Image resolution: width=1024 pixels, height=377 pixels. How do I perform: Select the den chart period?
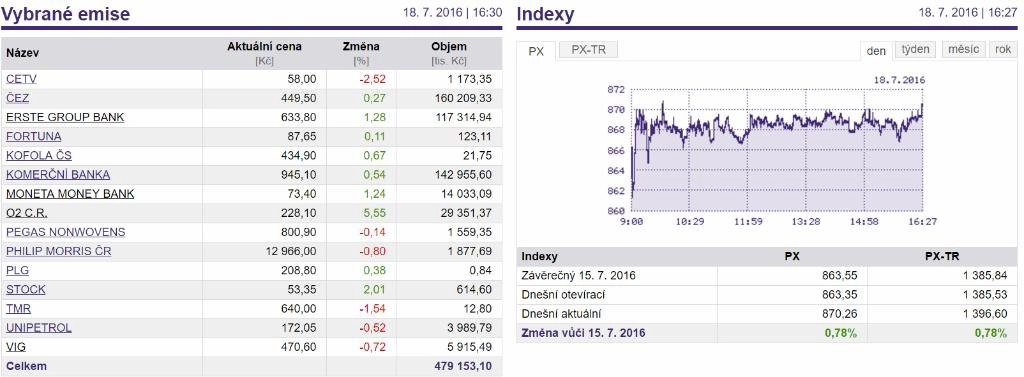click(876, 50)
